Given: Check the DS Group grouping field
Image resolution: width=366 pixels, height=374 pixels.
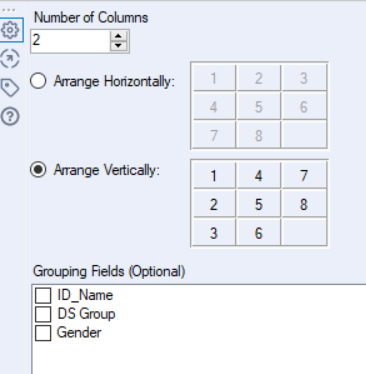Looking at the screenshot, I should click(x=43, y=314).
